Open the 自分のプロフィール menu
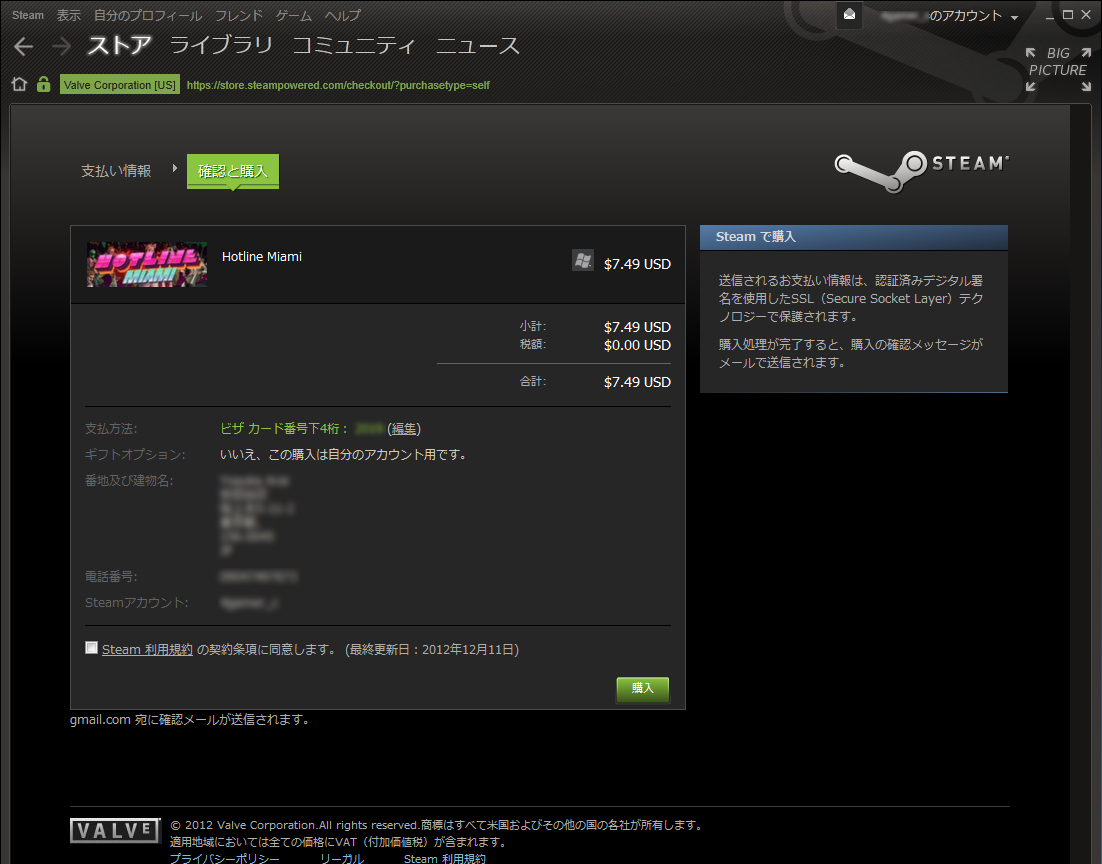The height and width of the screenshot is (864, 1102). (148, 15)
